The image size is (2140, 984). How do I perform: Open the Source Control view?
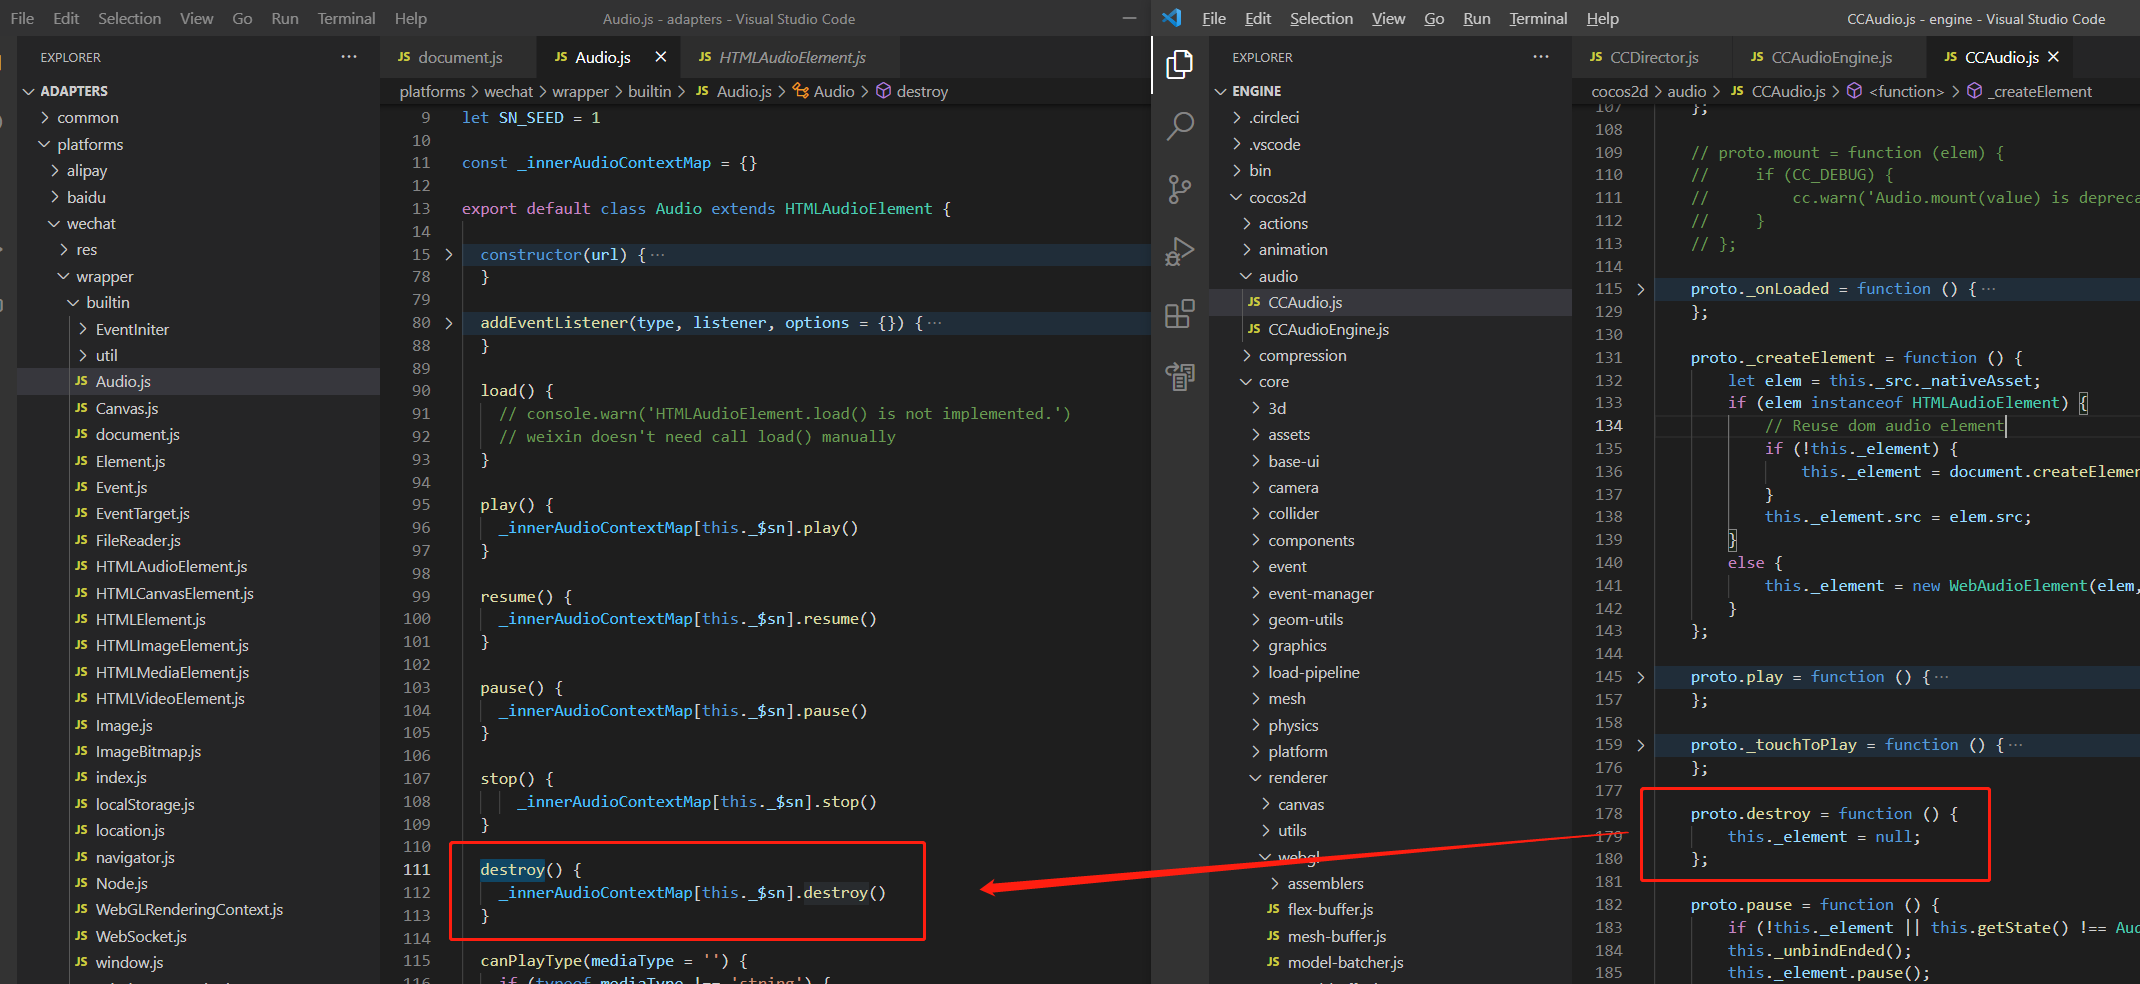1180,189
